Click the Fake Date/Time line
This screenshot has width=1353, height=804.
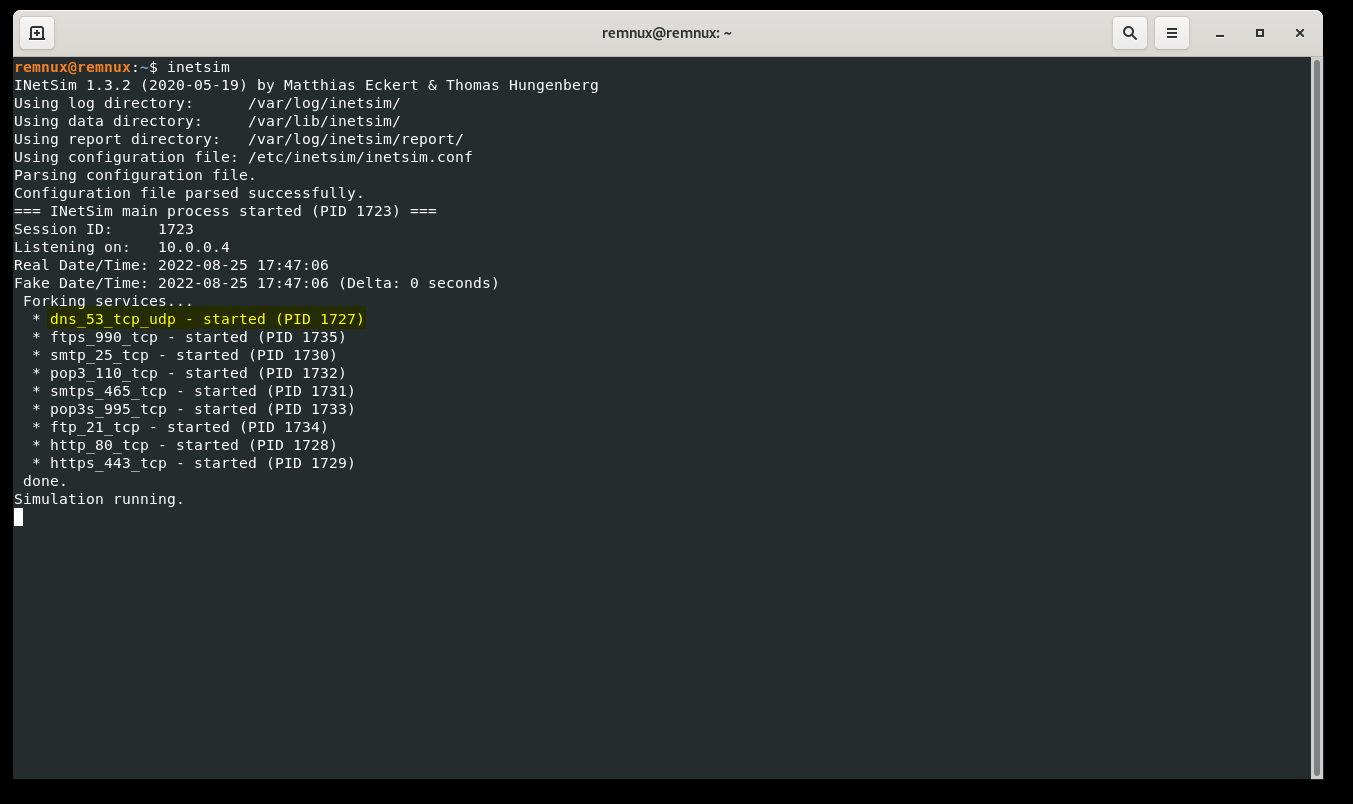(x=255, y=283)
